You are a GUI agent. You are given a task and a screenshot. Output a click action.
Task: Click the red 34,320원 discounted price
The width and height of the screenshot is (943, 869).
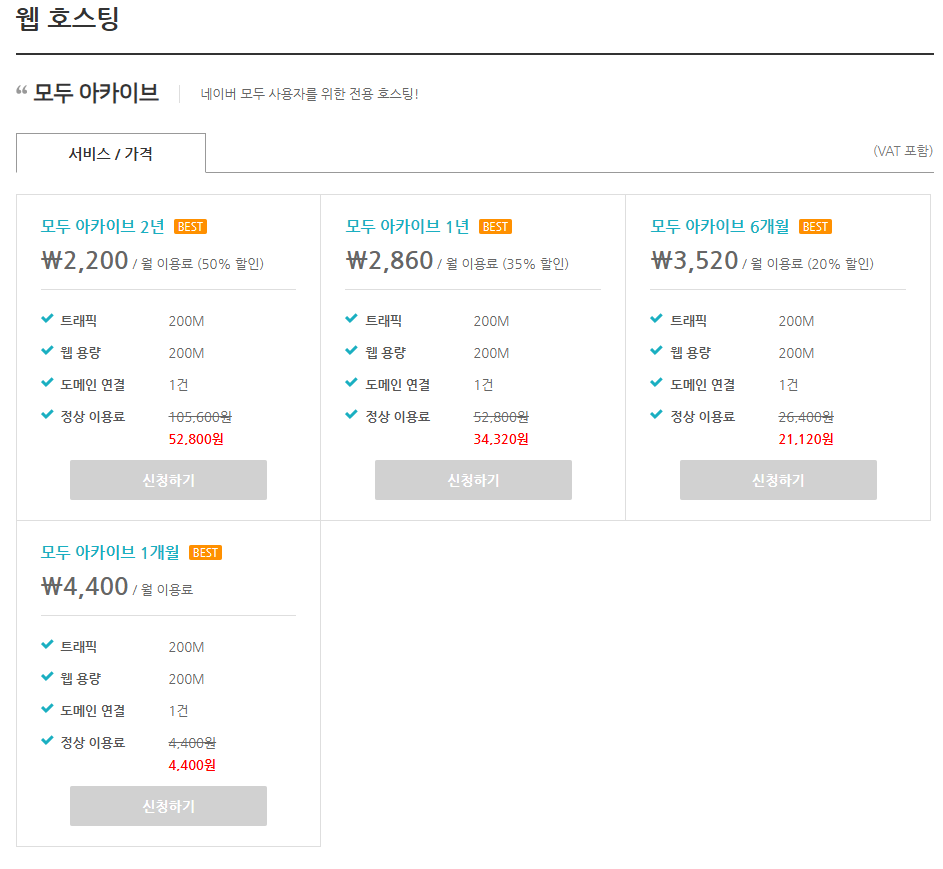(500, 439)
